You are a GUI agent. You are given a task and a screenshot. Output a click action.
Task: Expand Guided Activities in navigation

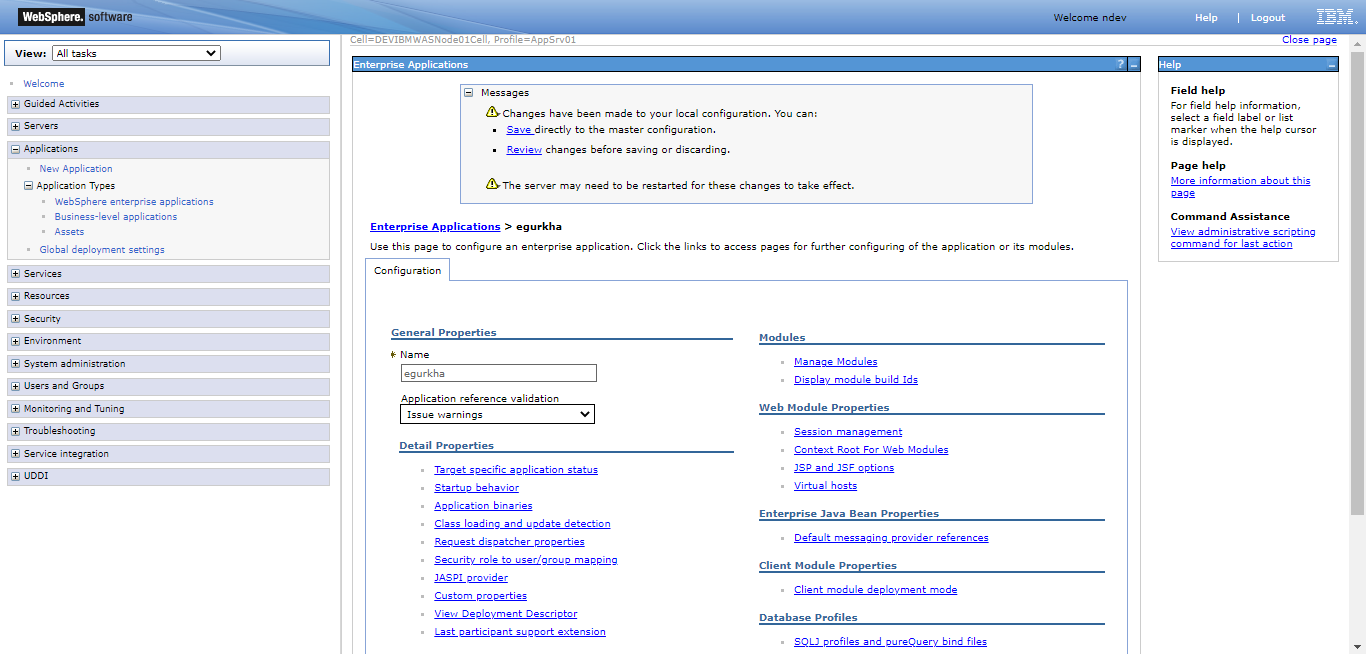click(x=15, y=104)
